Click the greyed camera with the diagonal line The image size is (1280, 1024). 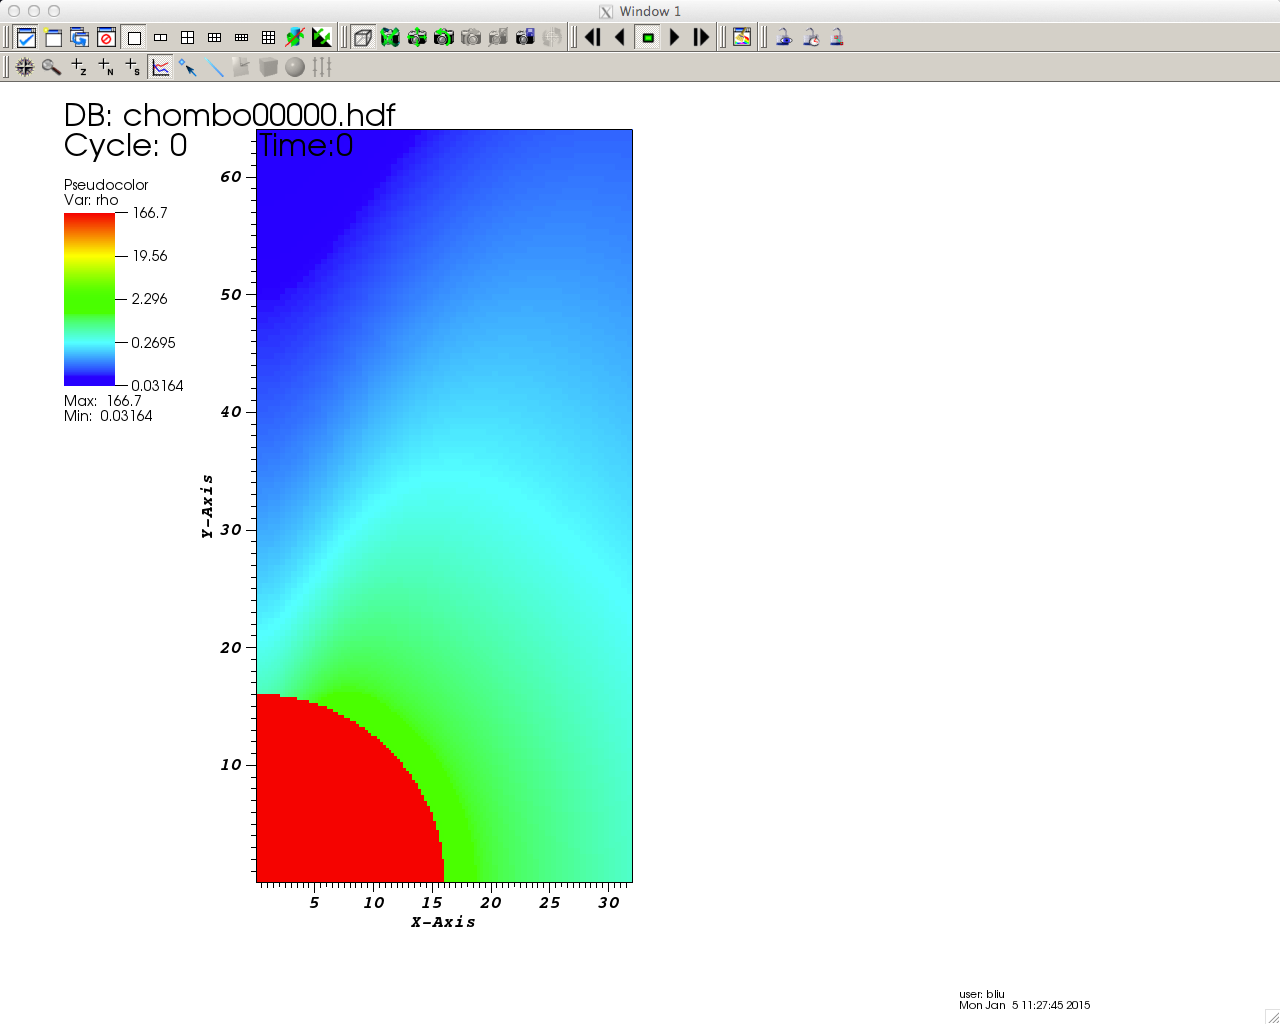pos(498,38)
